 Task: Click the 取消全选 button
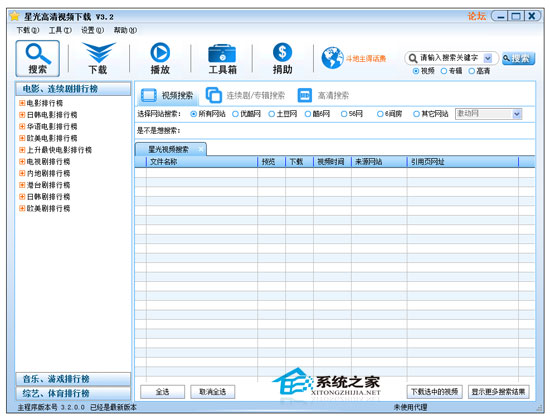click(x=213, y=392)
